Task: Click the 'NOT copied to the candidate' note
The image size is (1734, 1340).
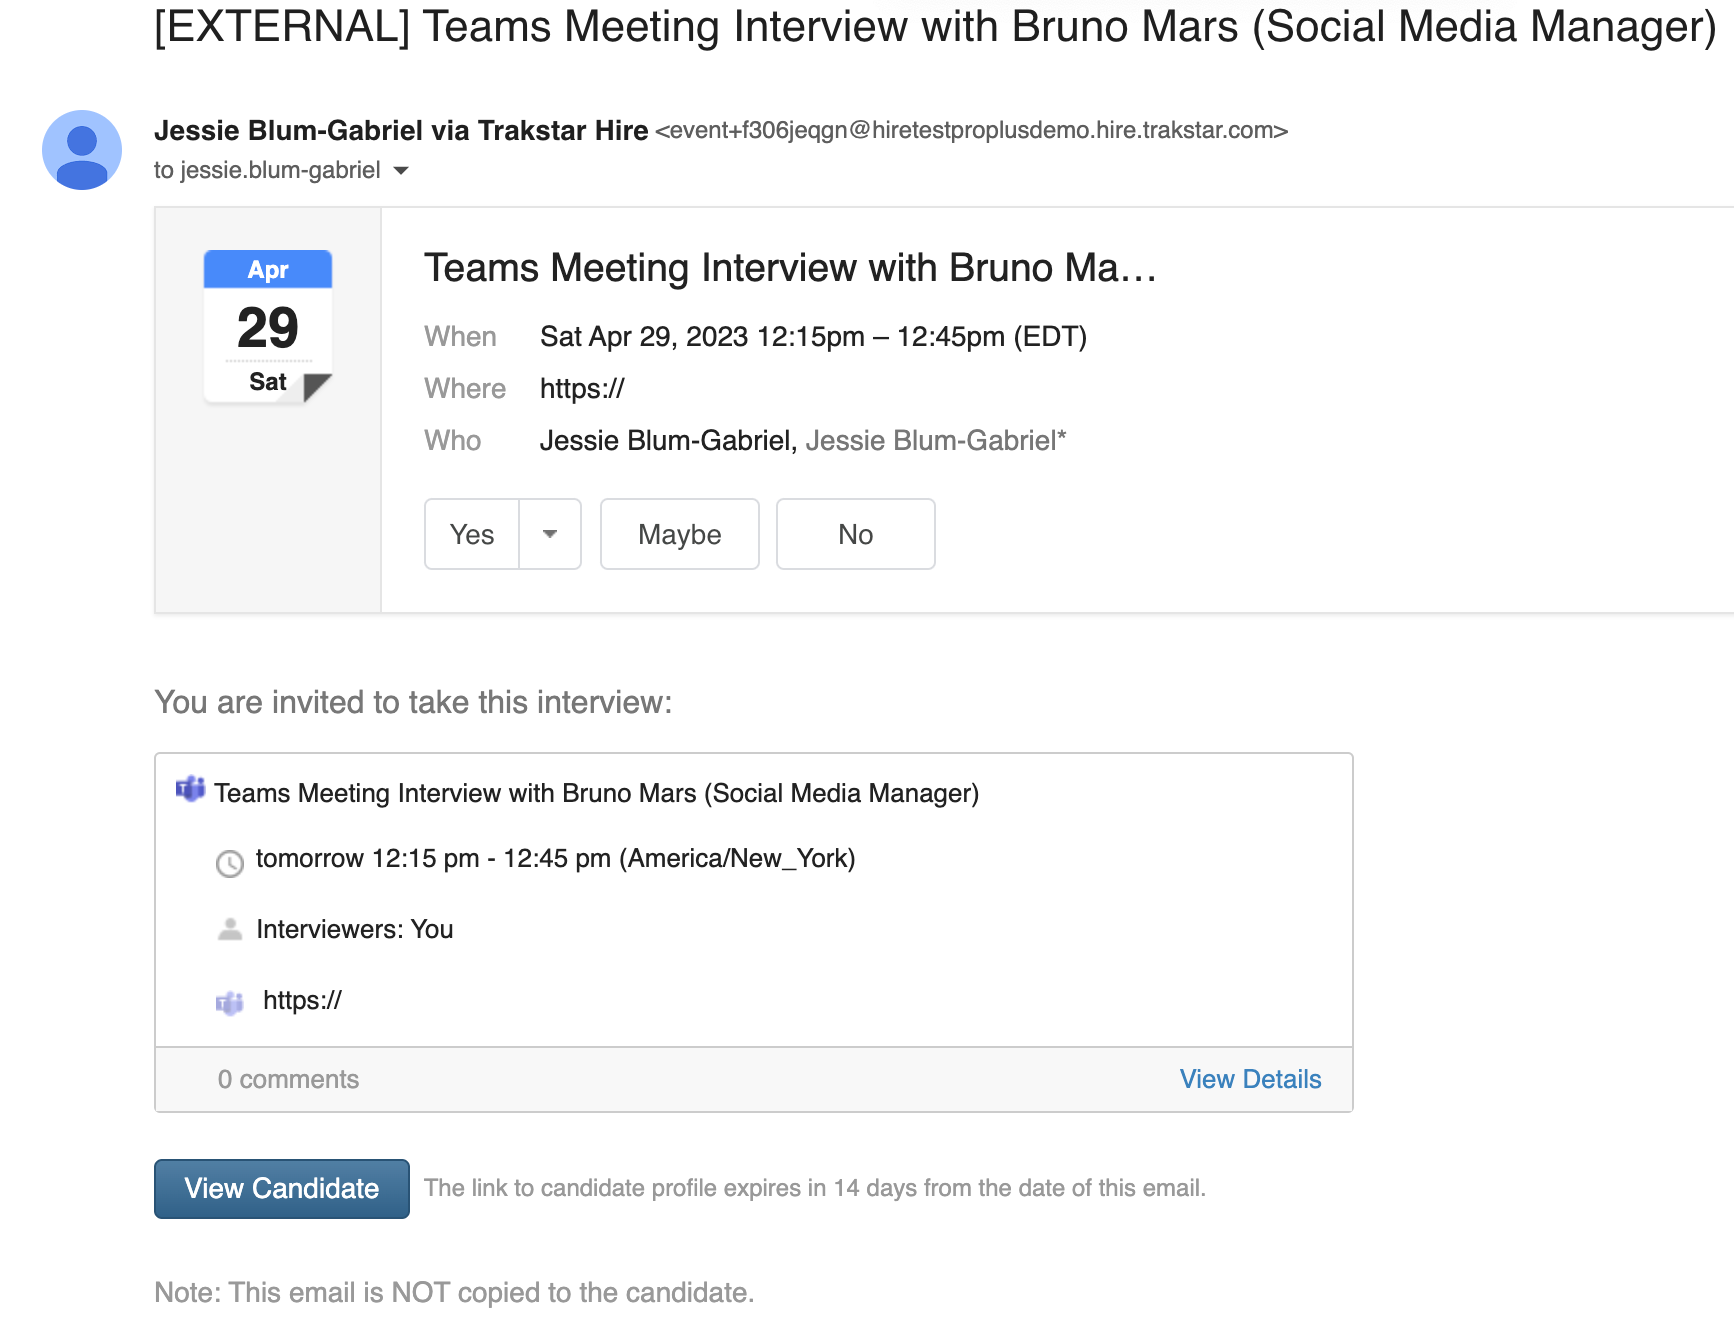Action: (x=454, y=1292)
